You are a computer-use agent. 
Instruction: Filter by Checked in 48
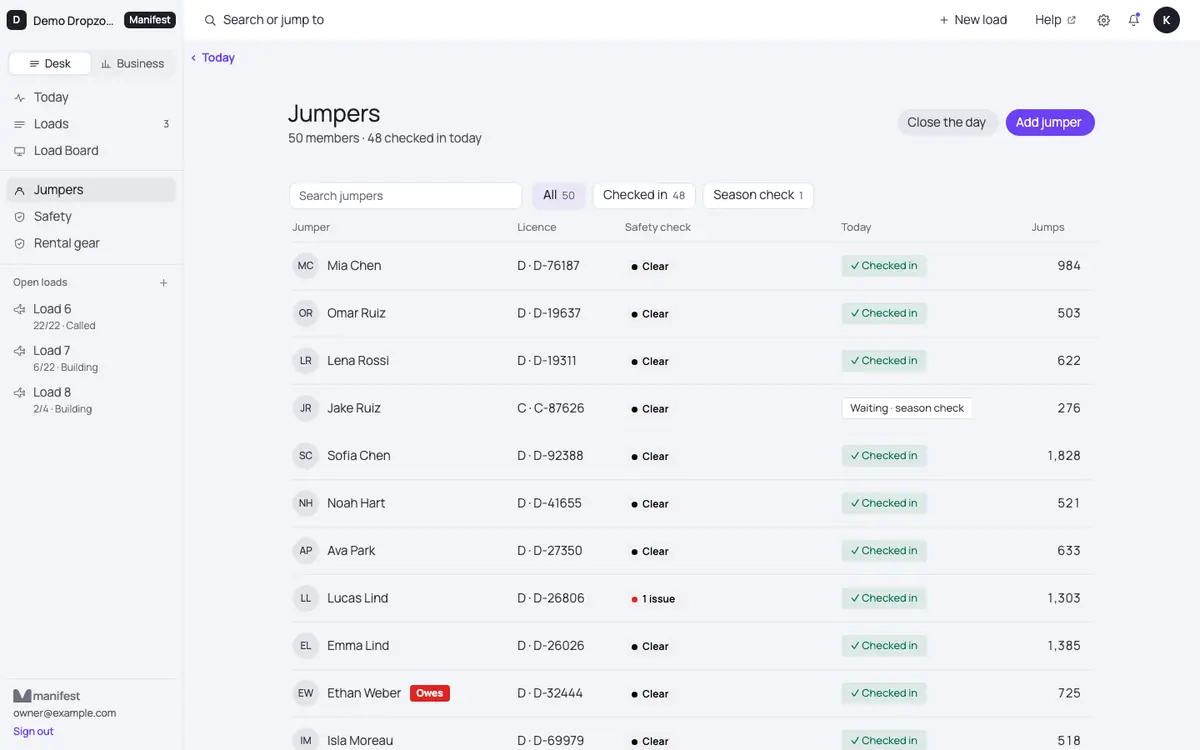click(x=644, y=195)
